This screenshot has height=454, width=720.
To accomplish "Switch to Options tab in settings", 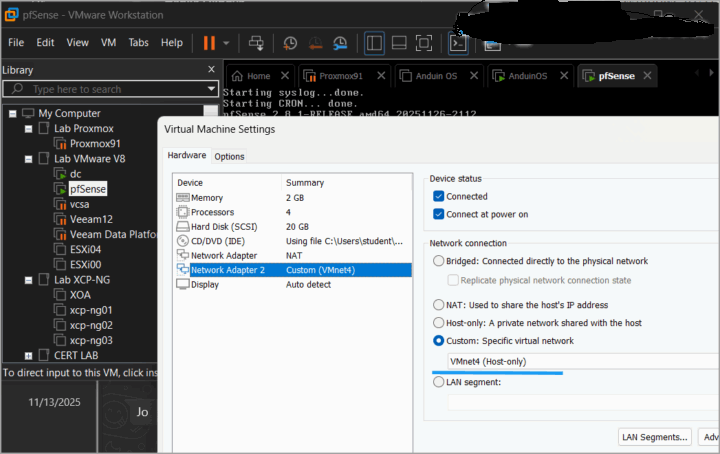I will click(229, 157).
